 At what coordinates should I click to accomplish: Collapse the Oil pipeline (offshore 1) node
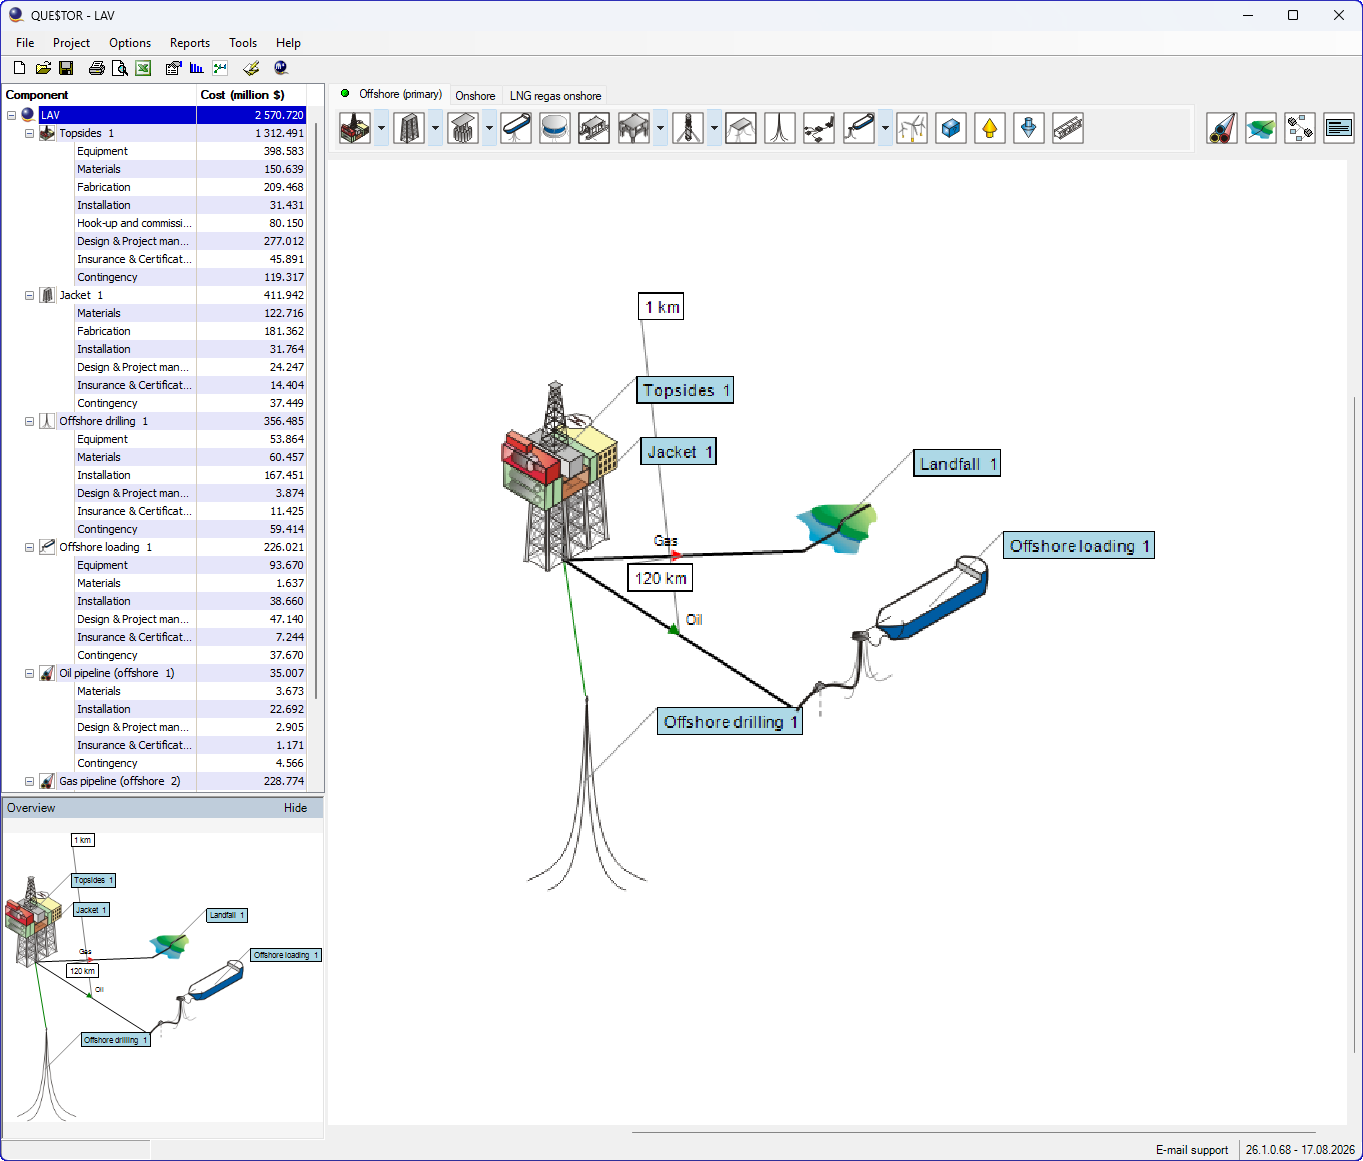click(29, 673)
